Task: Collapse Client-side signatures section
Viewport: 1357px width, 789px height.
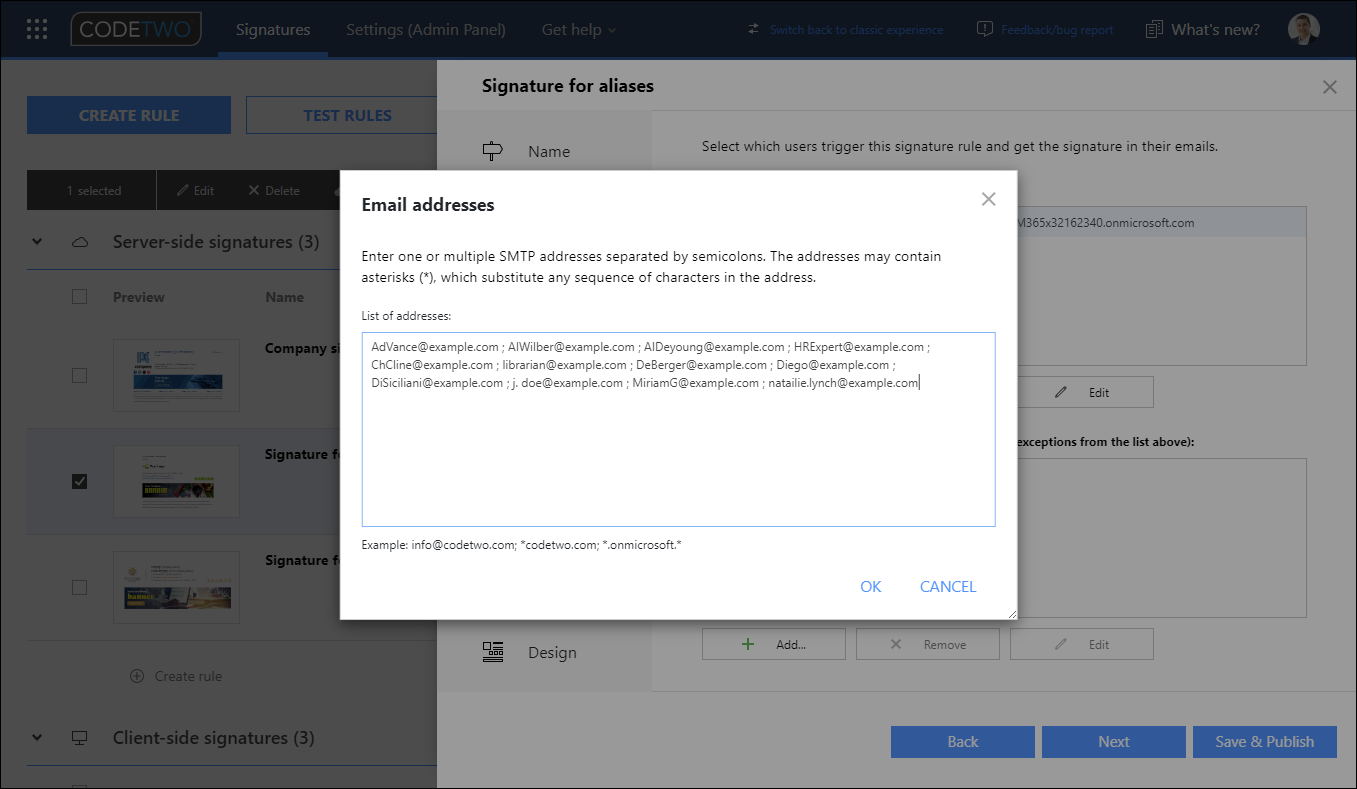Action: [x=37, y=738]
